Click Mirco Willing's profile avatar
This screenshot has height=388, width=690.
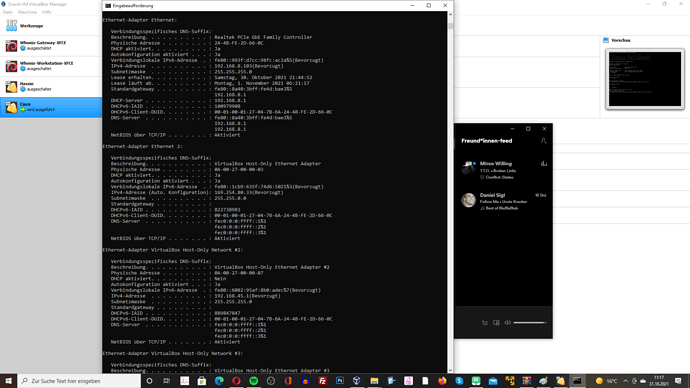(468, 168)
